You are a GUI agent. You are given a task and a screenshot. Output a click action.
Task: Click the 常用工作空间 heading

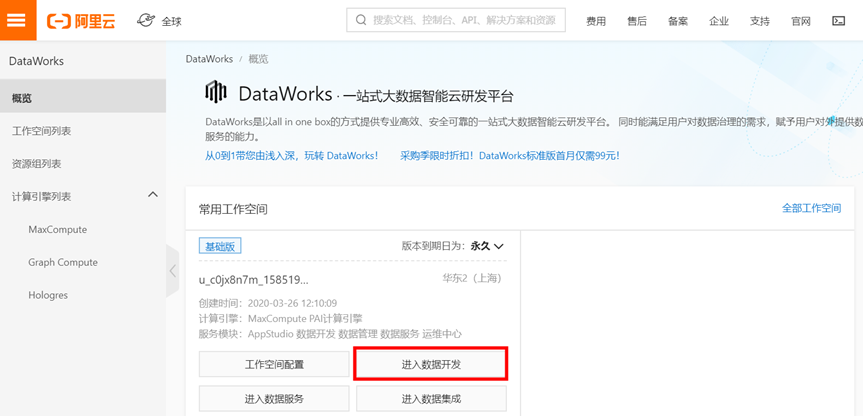[233, 209]
